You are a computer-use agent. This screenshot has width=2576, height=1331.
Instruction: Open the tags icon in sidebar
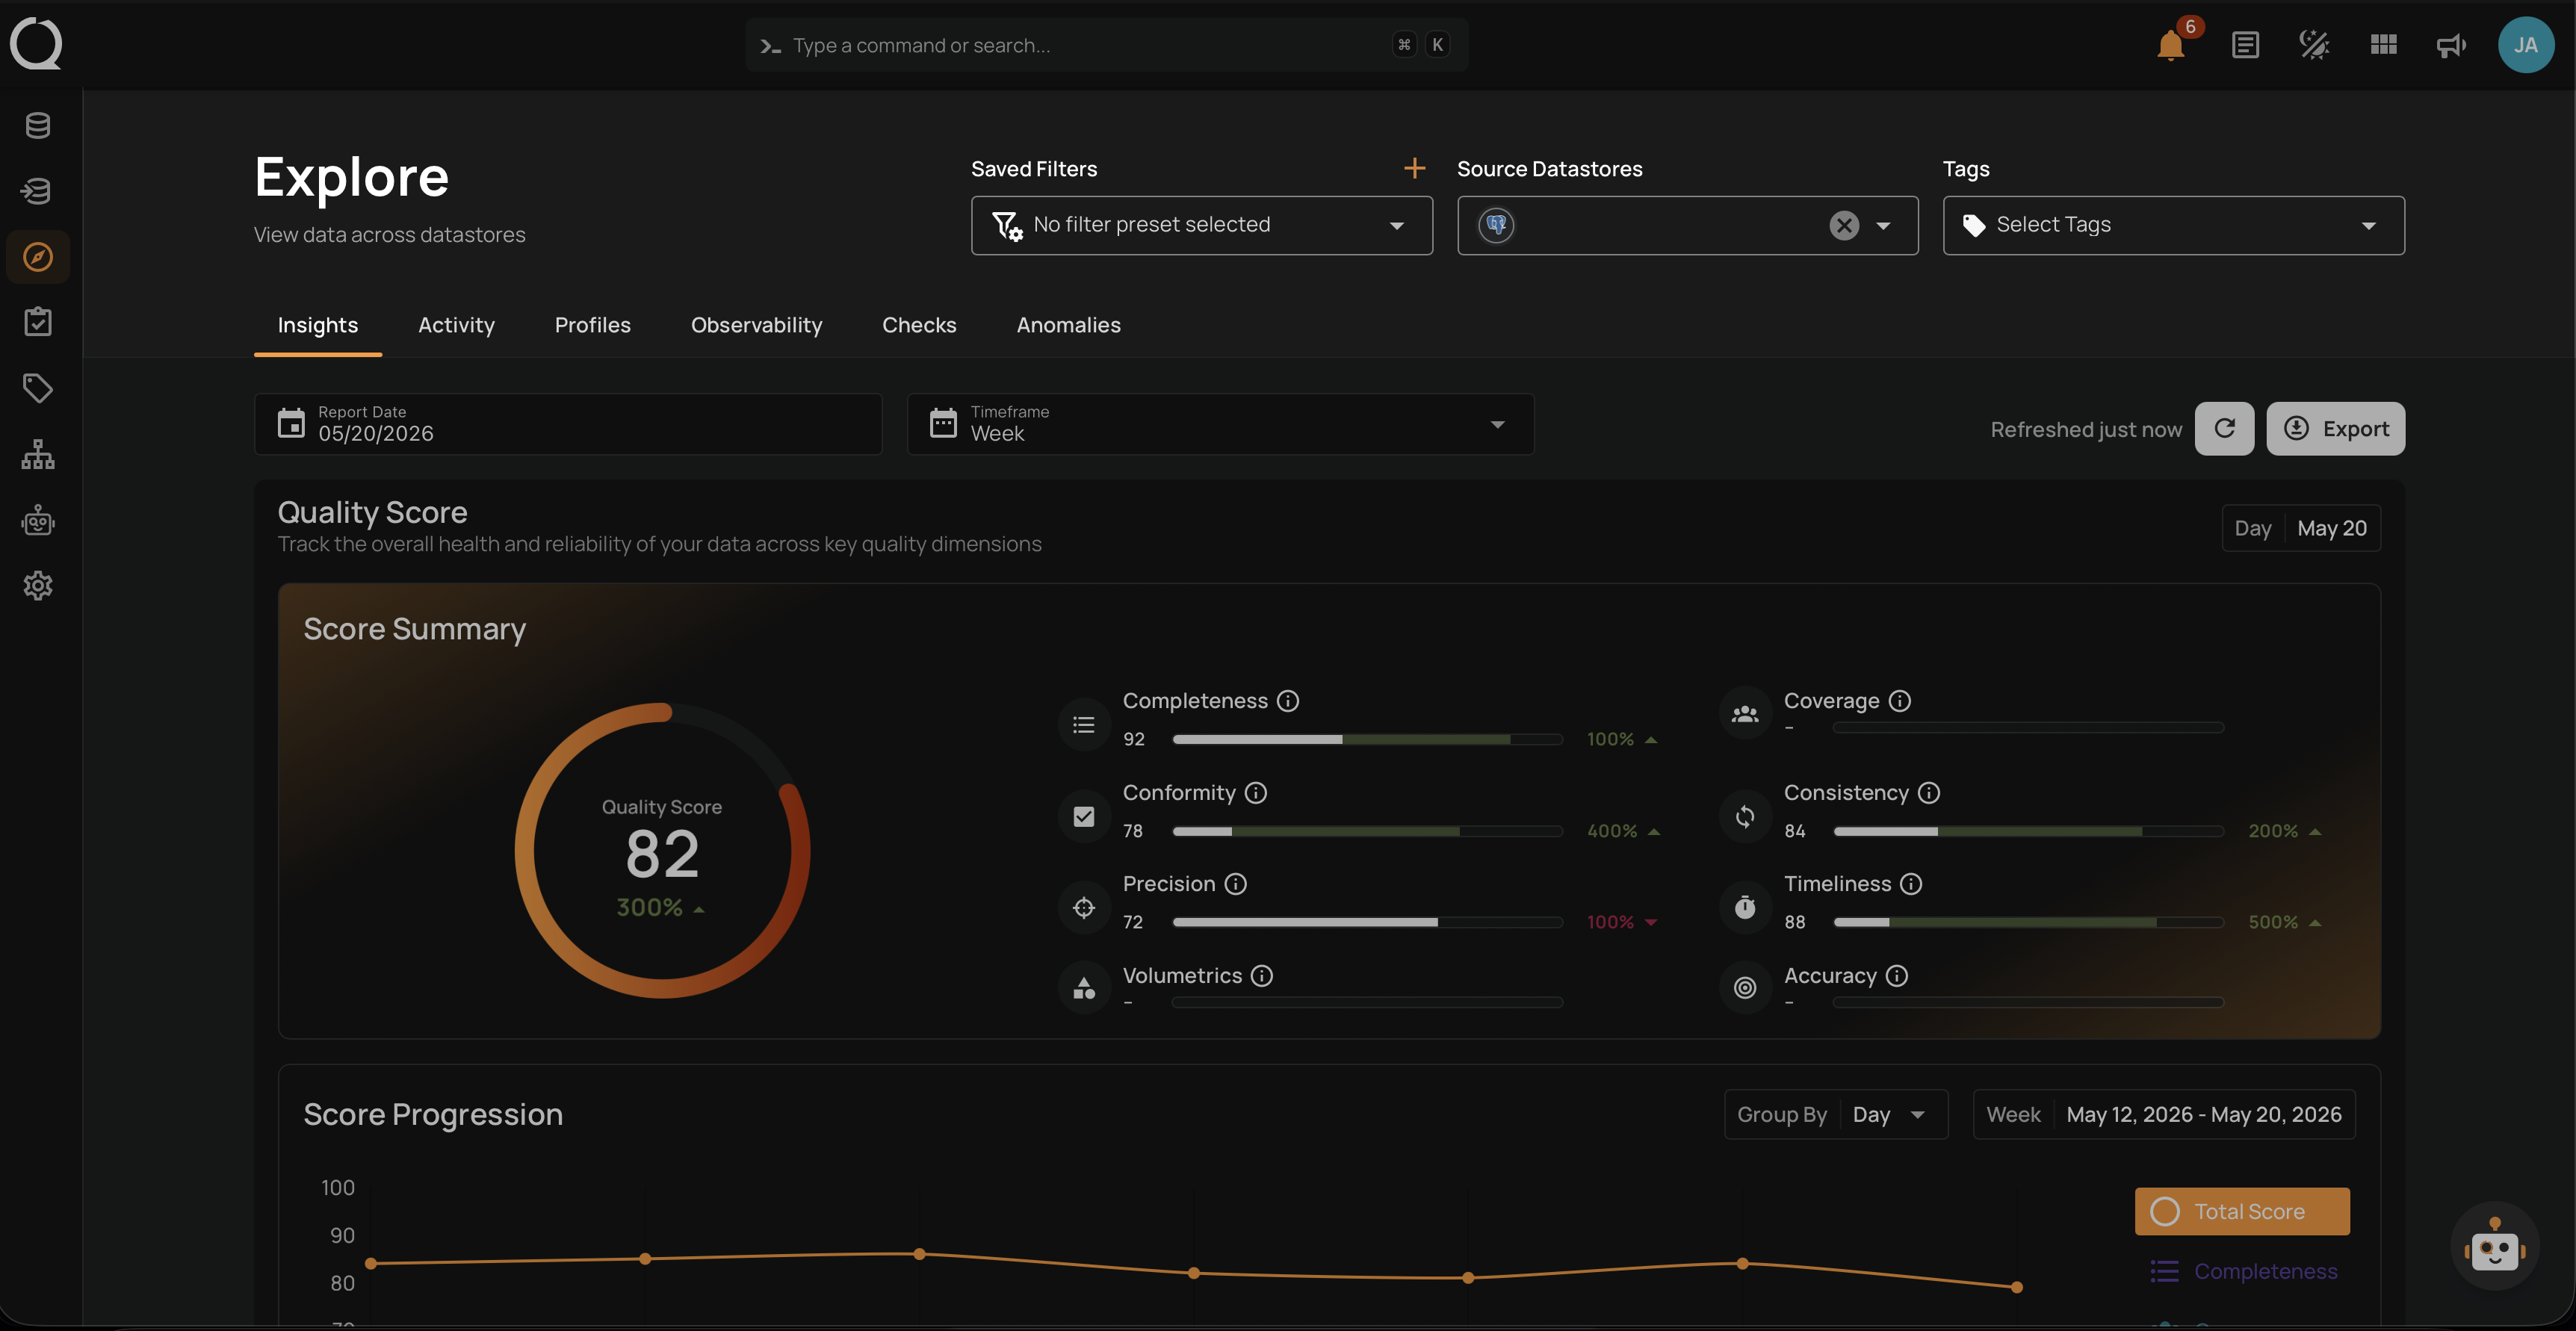(38, 388)
